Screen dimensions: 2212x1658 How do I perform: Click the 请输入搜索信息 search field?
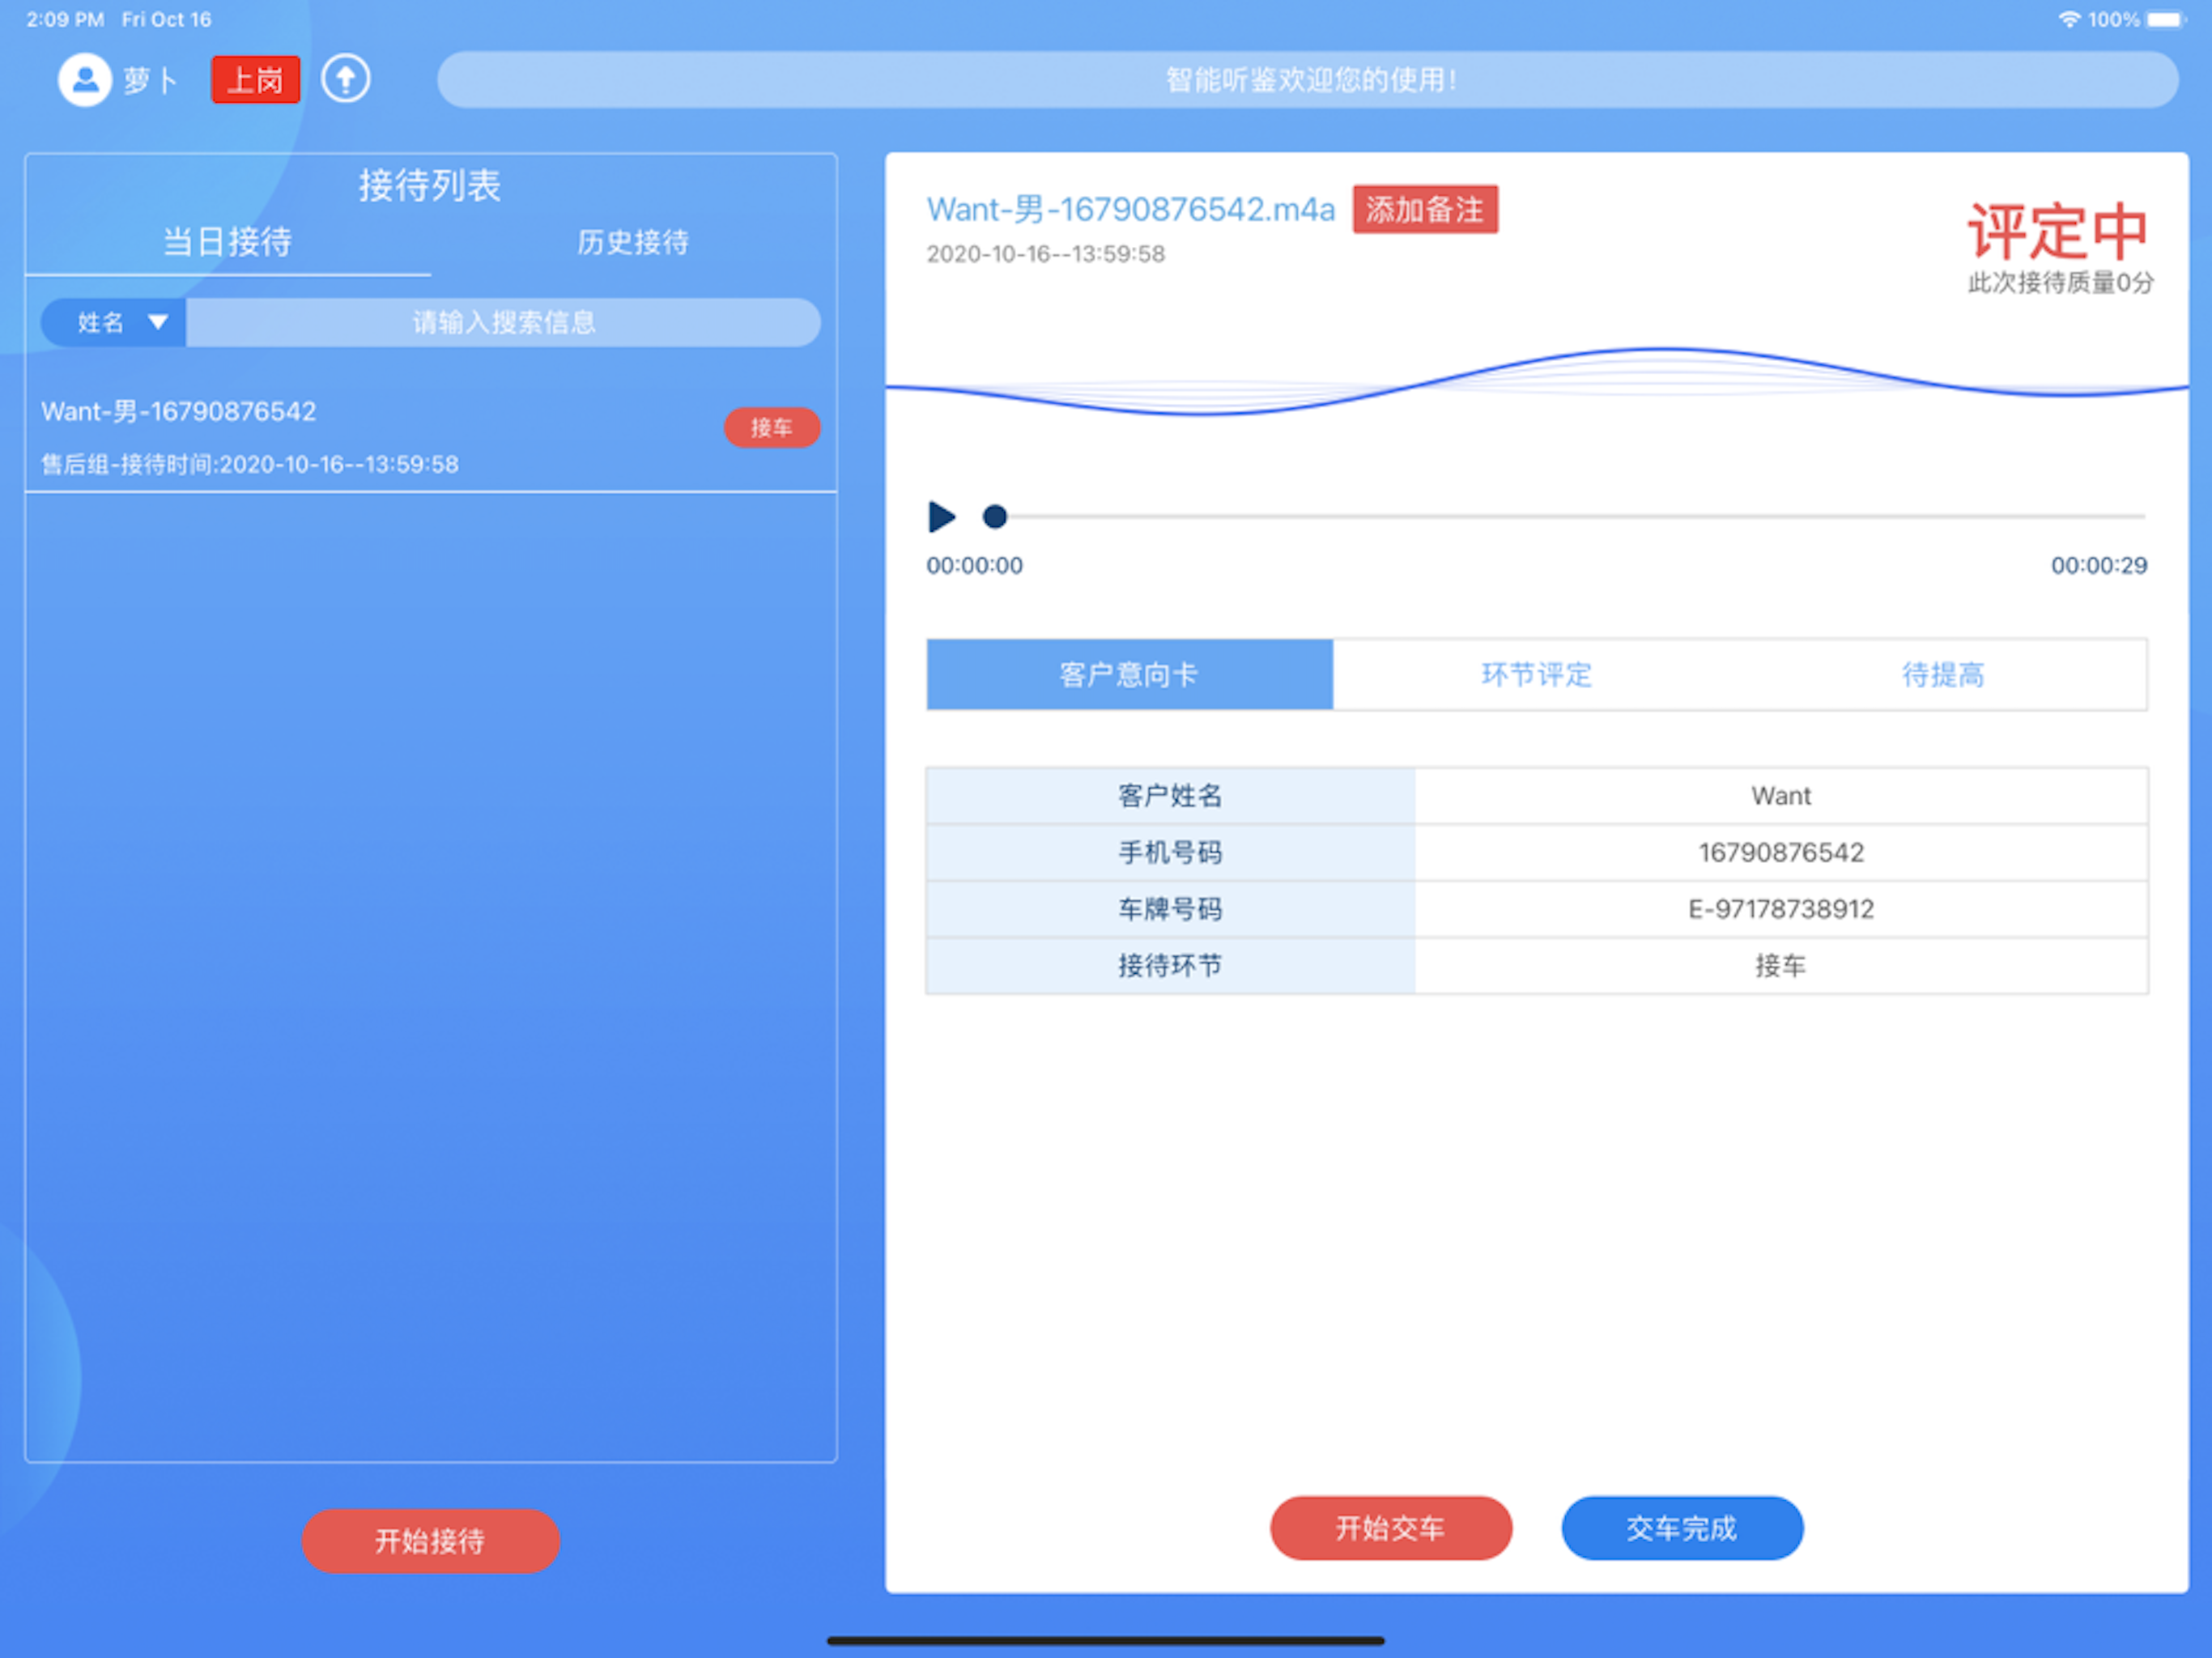click(503, 323)
